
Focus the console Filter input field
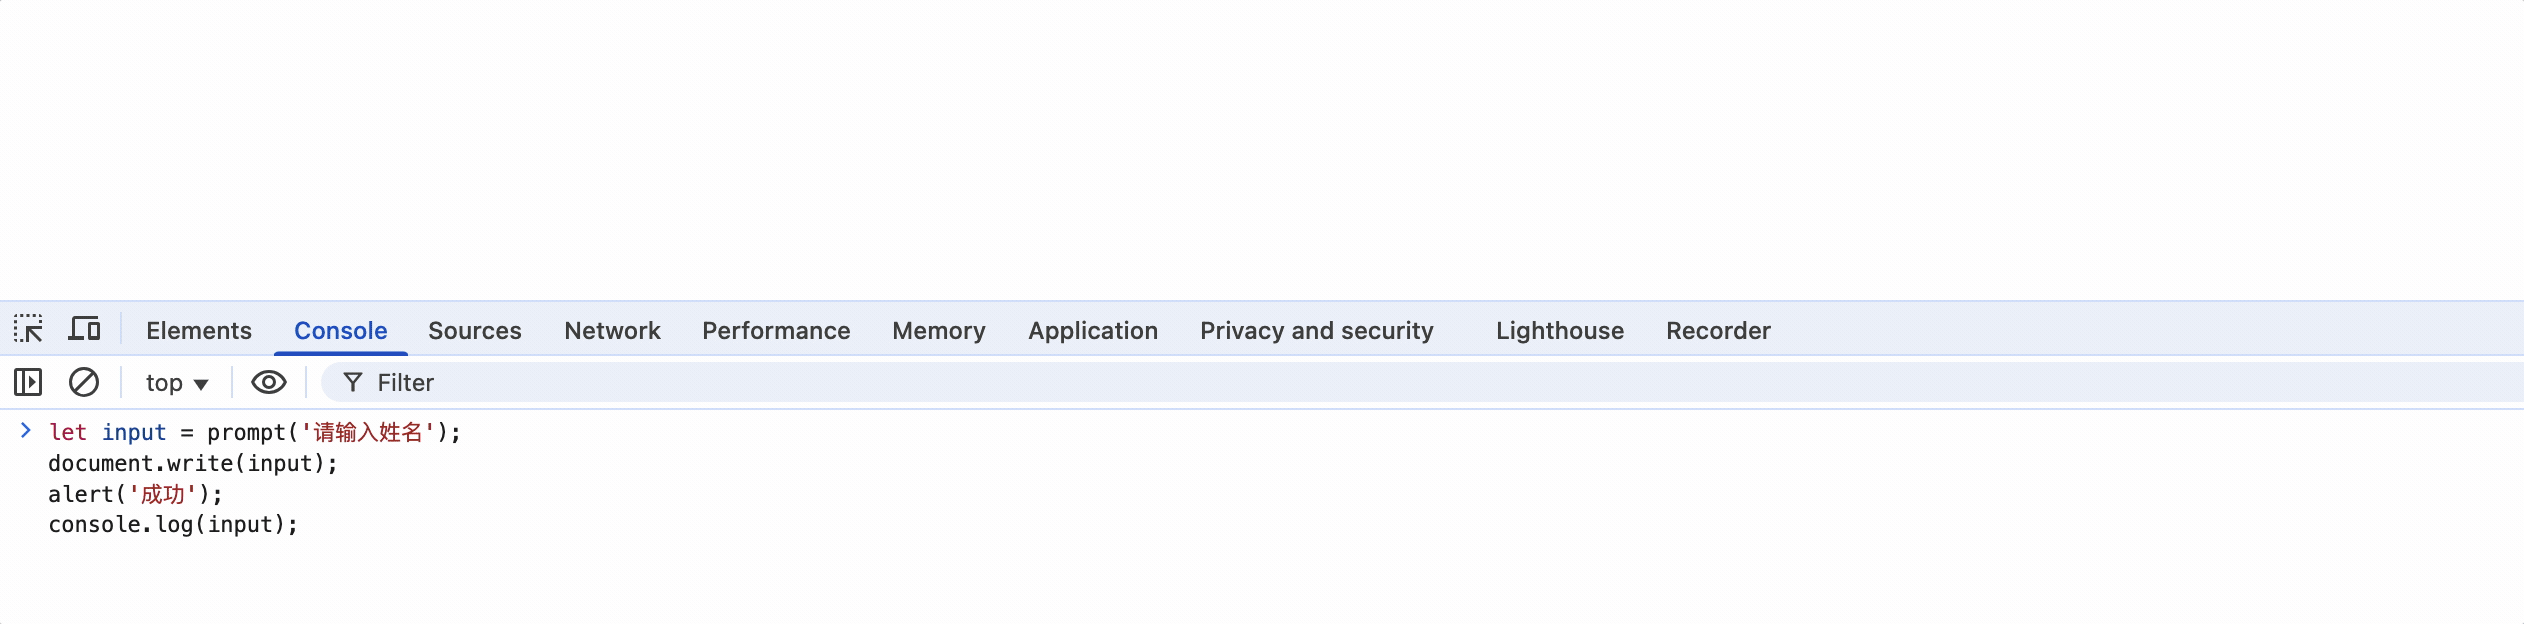(x=1422, y=382)
